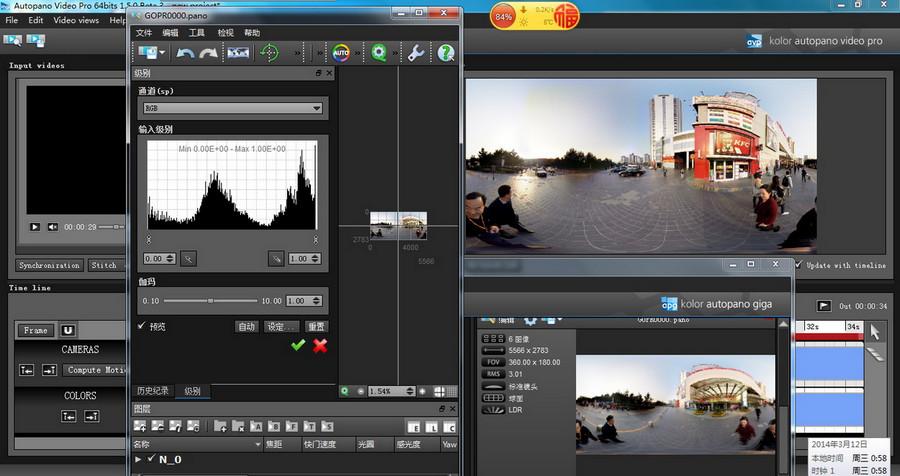Click the 设定... button

coord(281,326)
